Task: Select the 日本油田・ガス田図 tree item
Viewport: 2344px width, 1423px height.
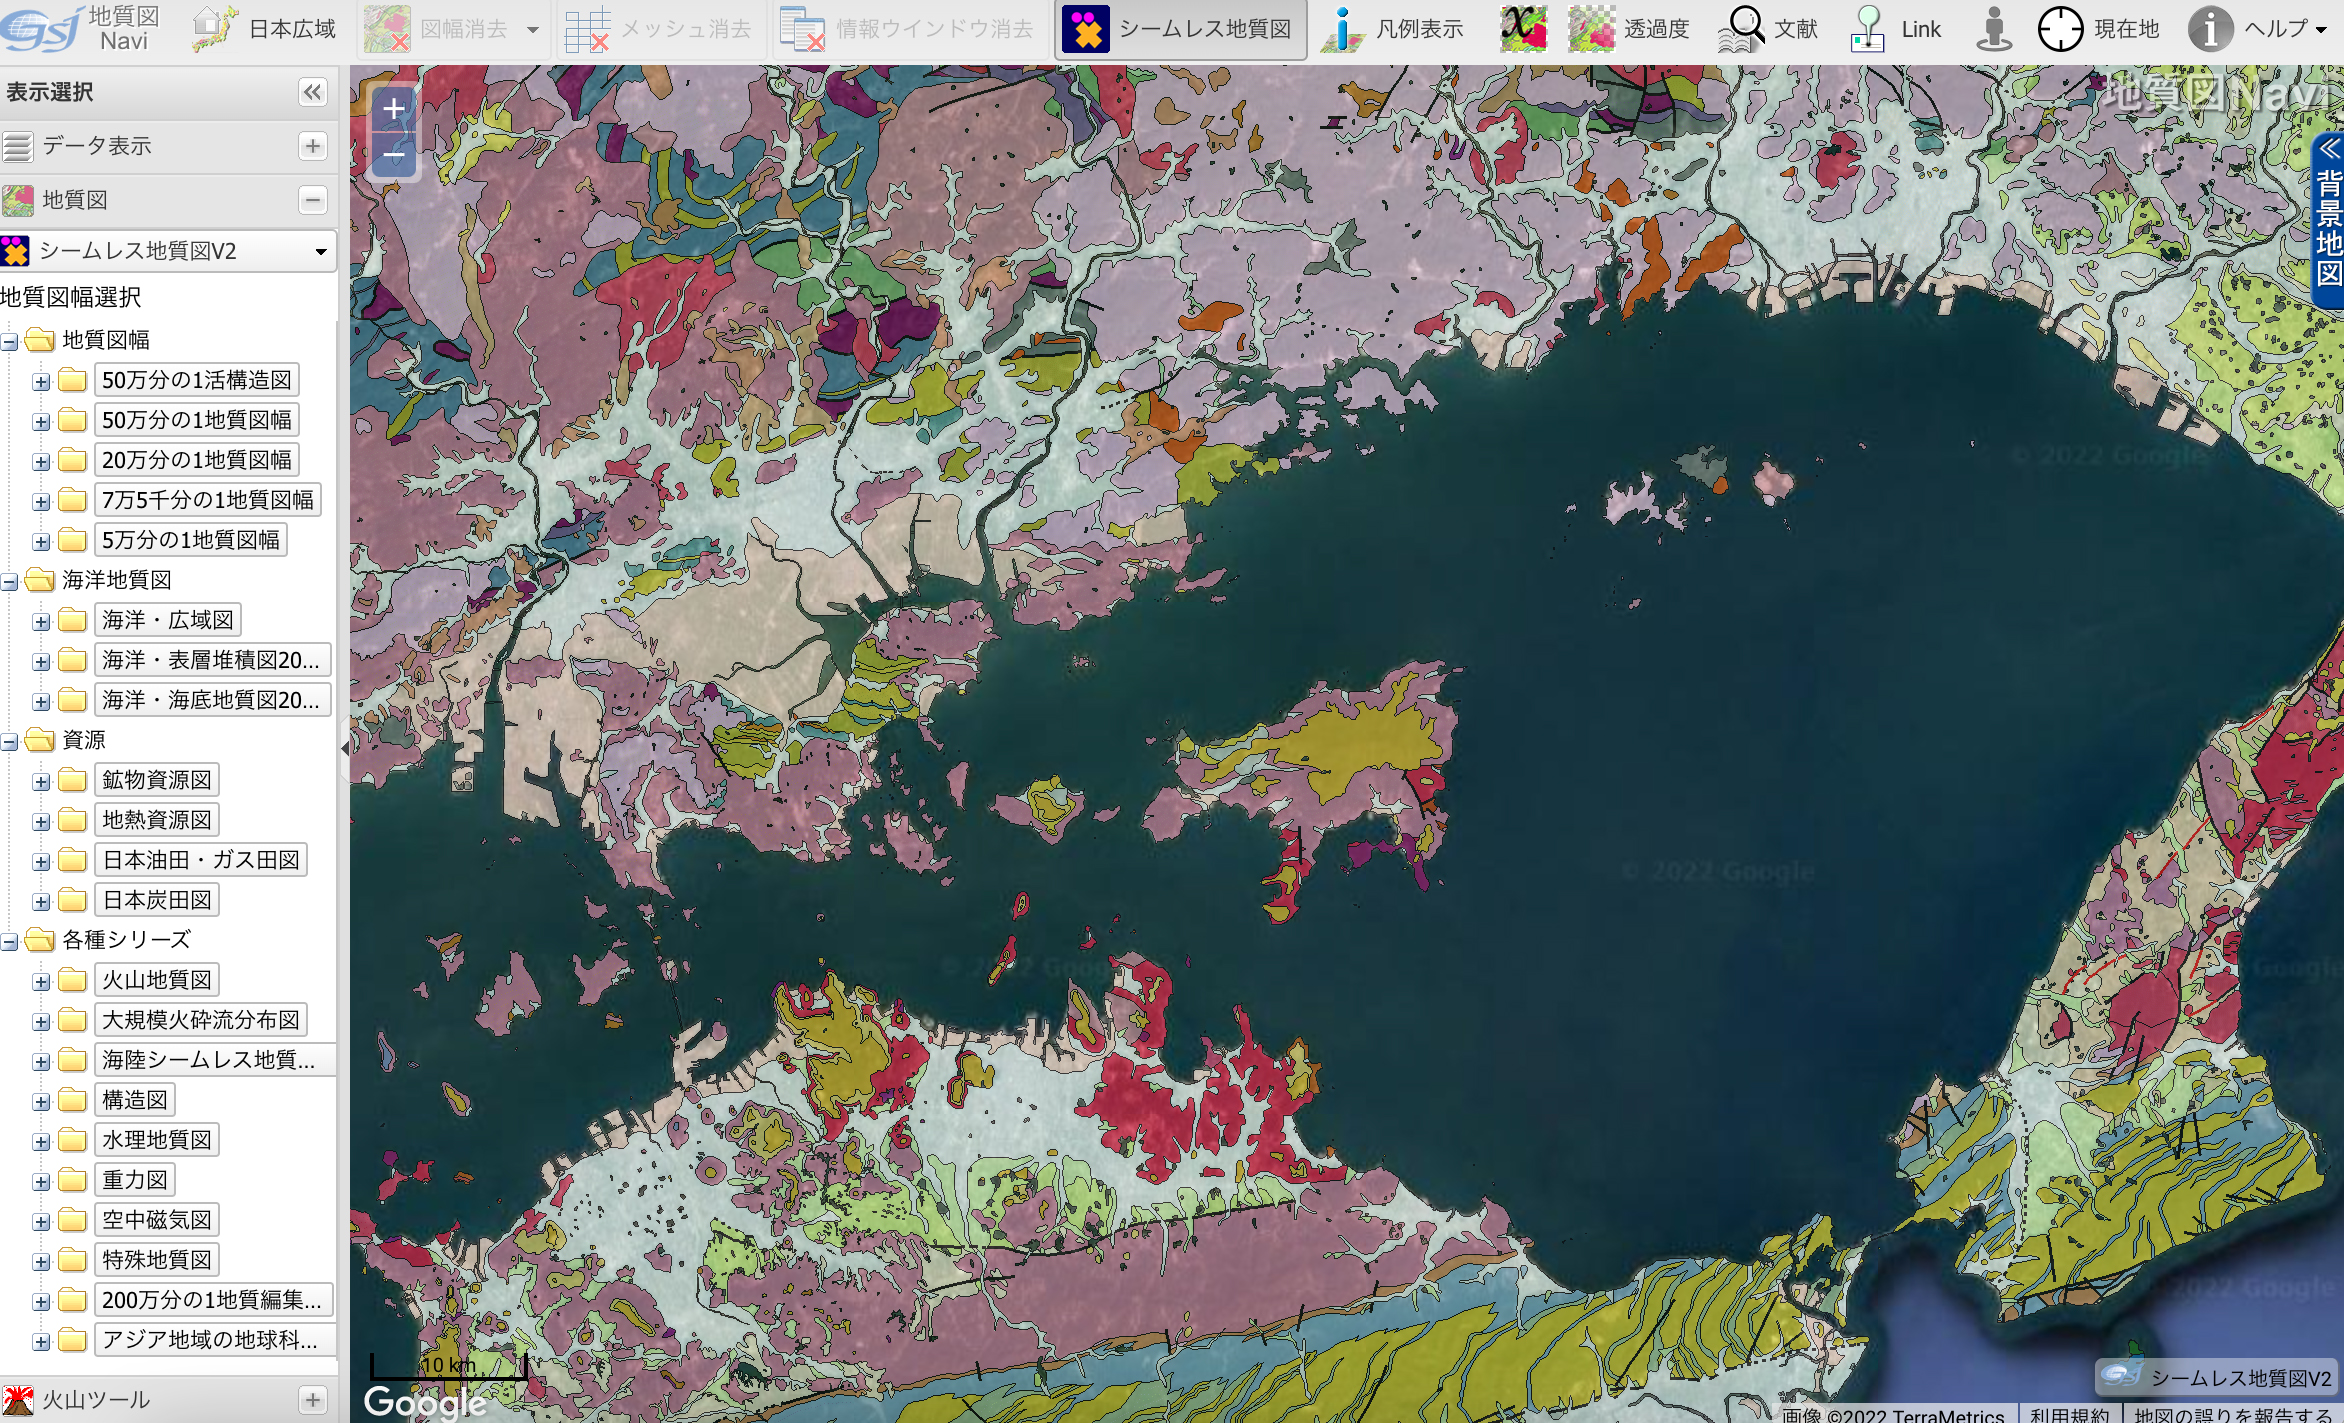Action: click(x=200, y=860)
